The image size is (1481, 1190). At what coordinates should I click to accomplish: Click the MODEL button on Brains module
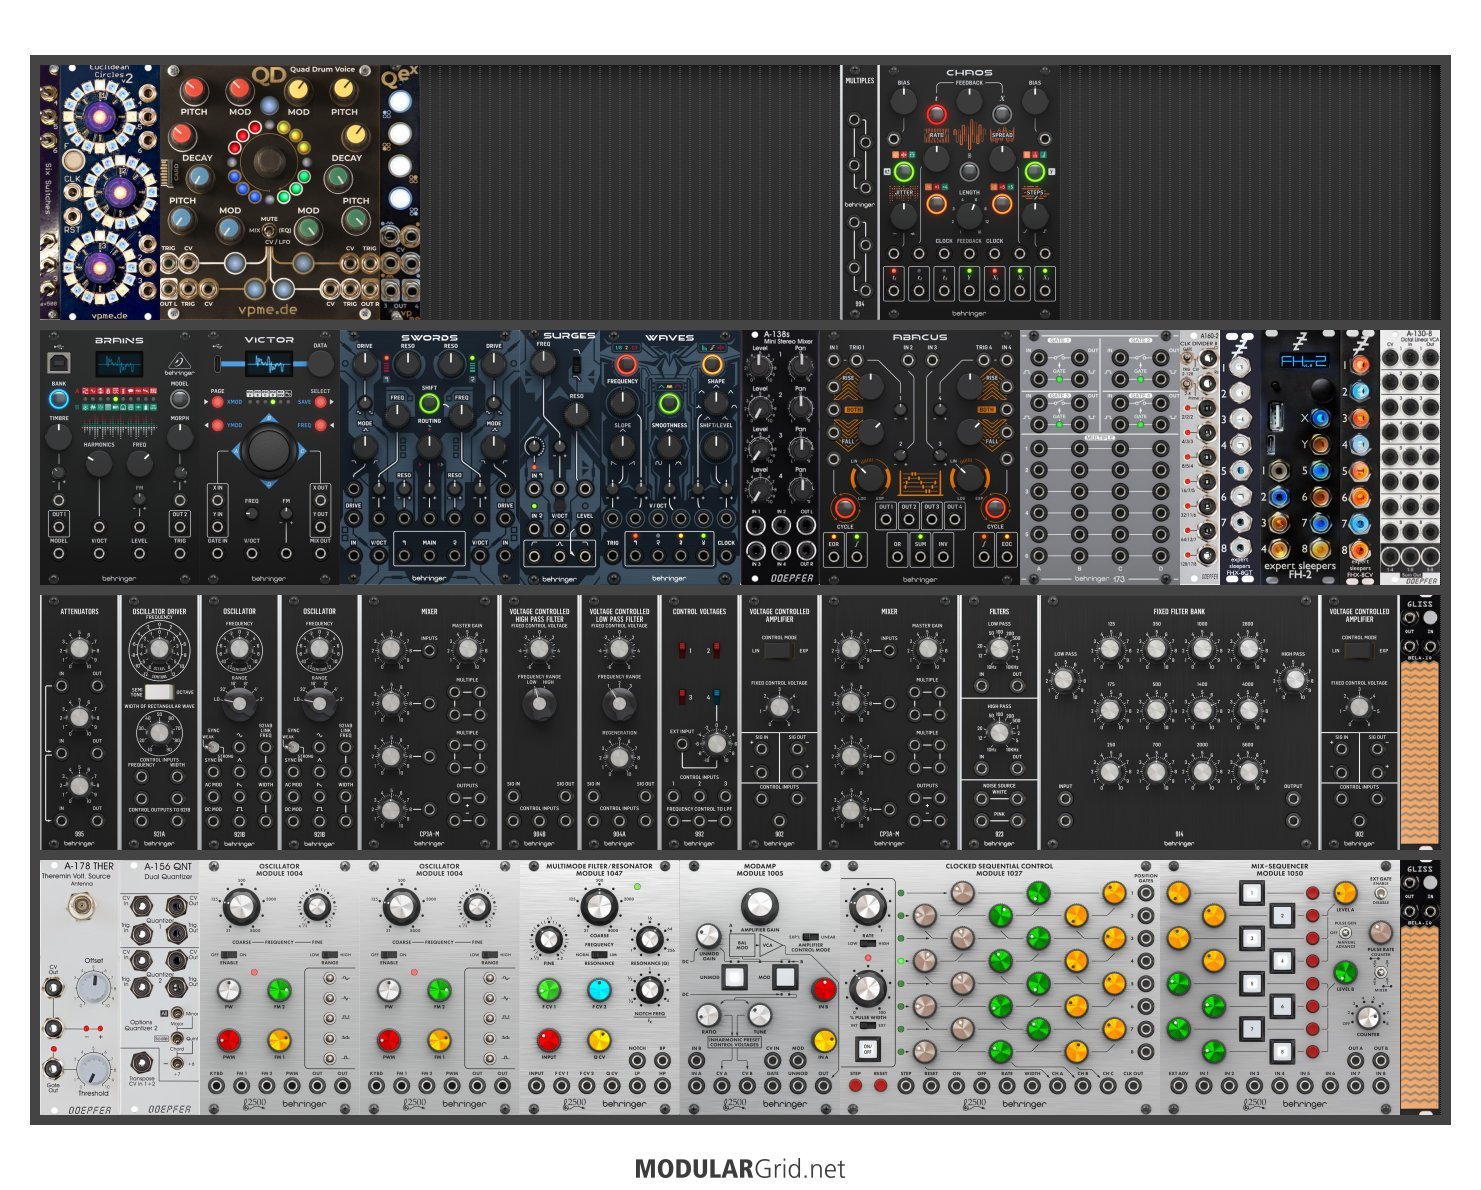click(180, 397)
